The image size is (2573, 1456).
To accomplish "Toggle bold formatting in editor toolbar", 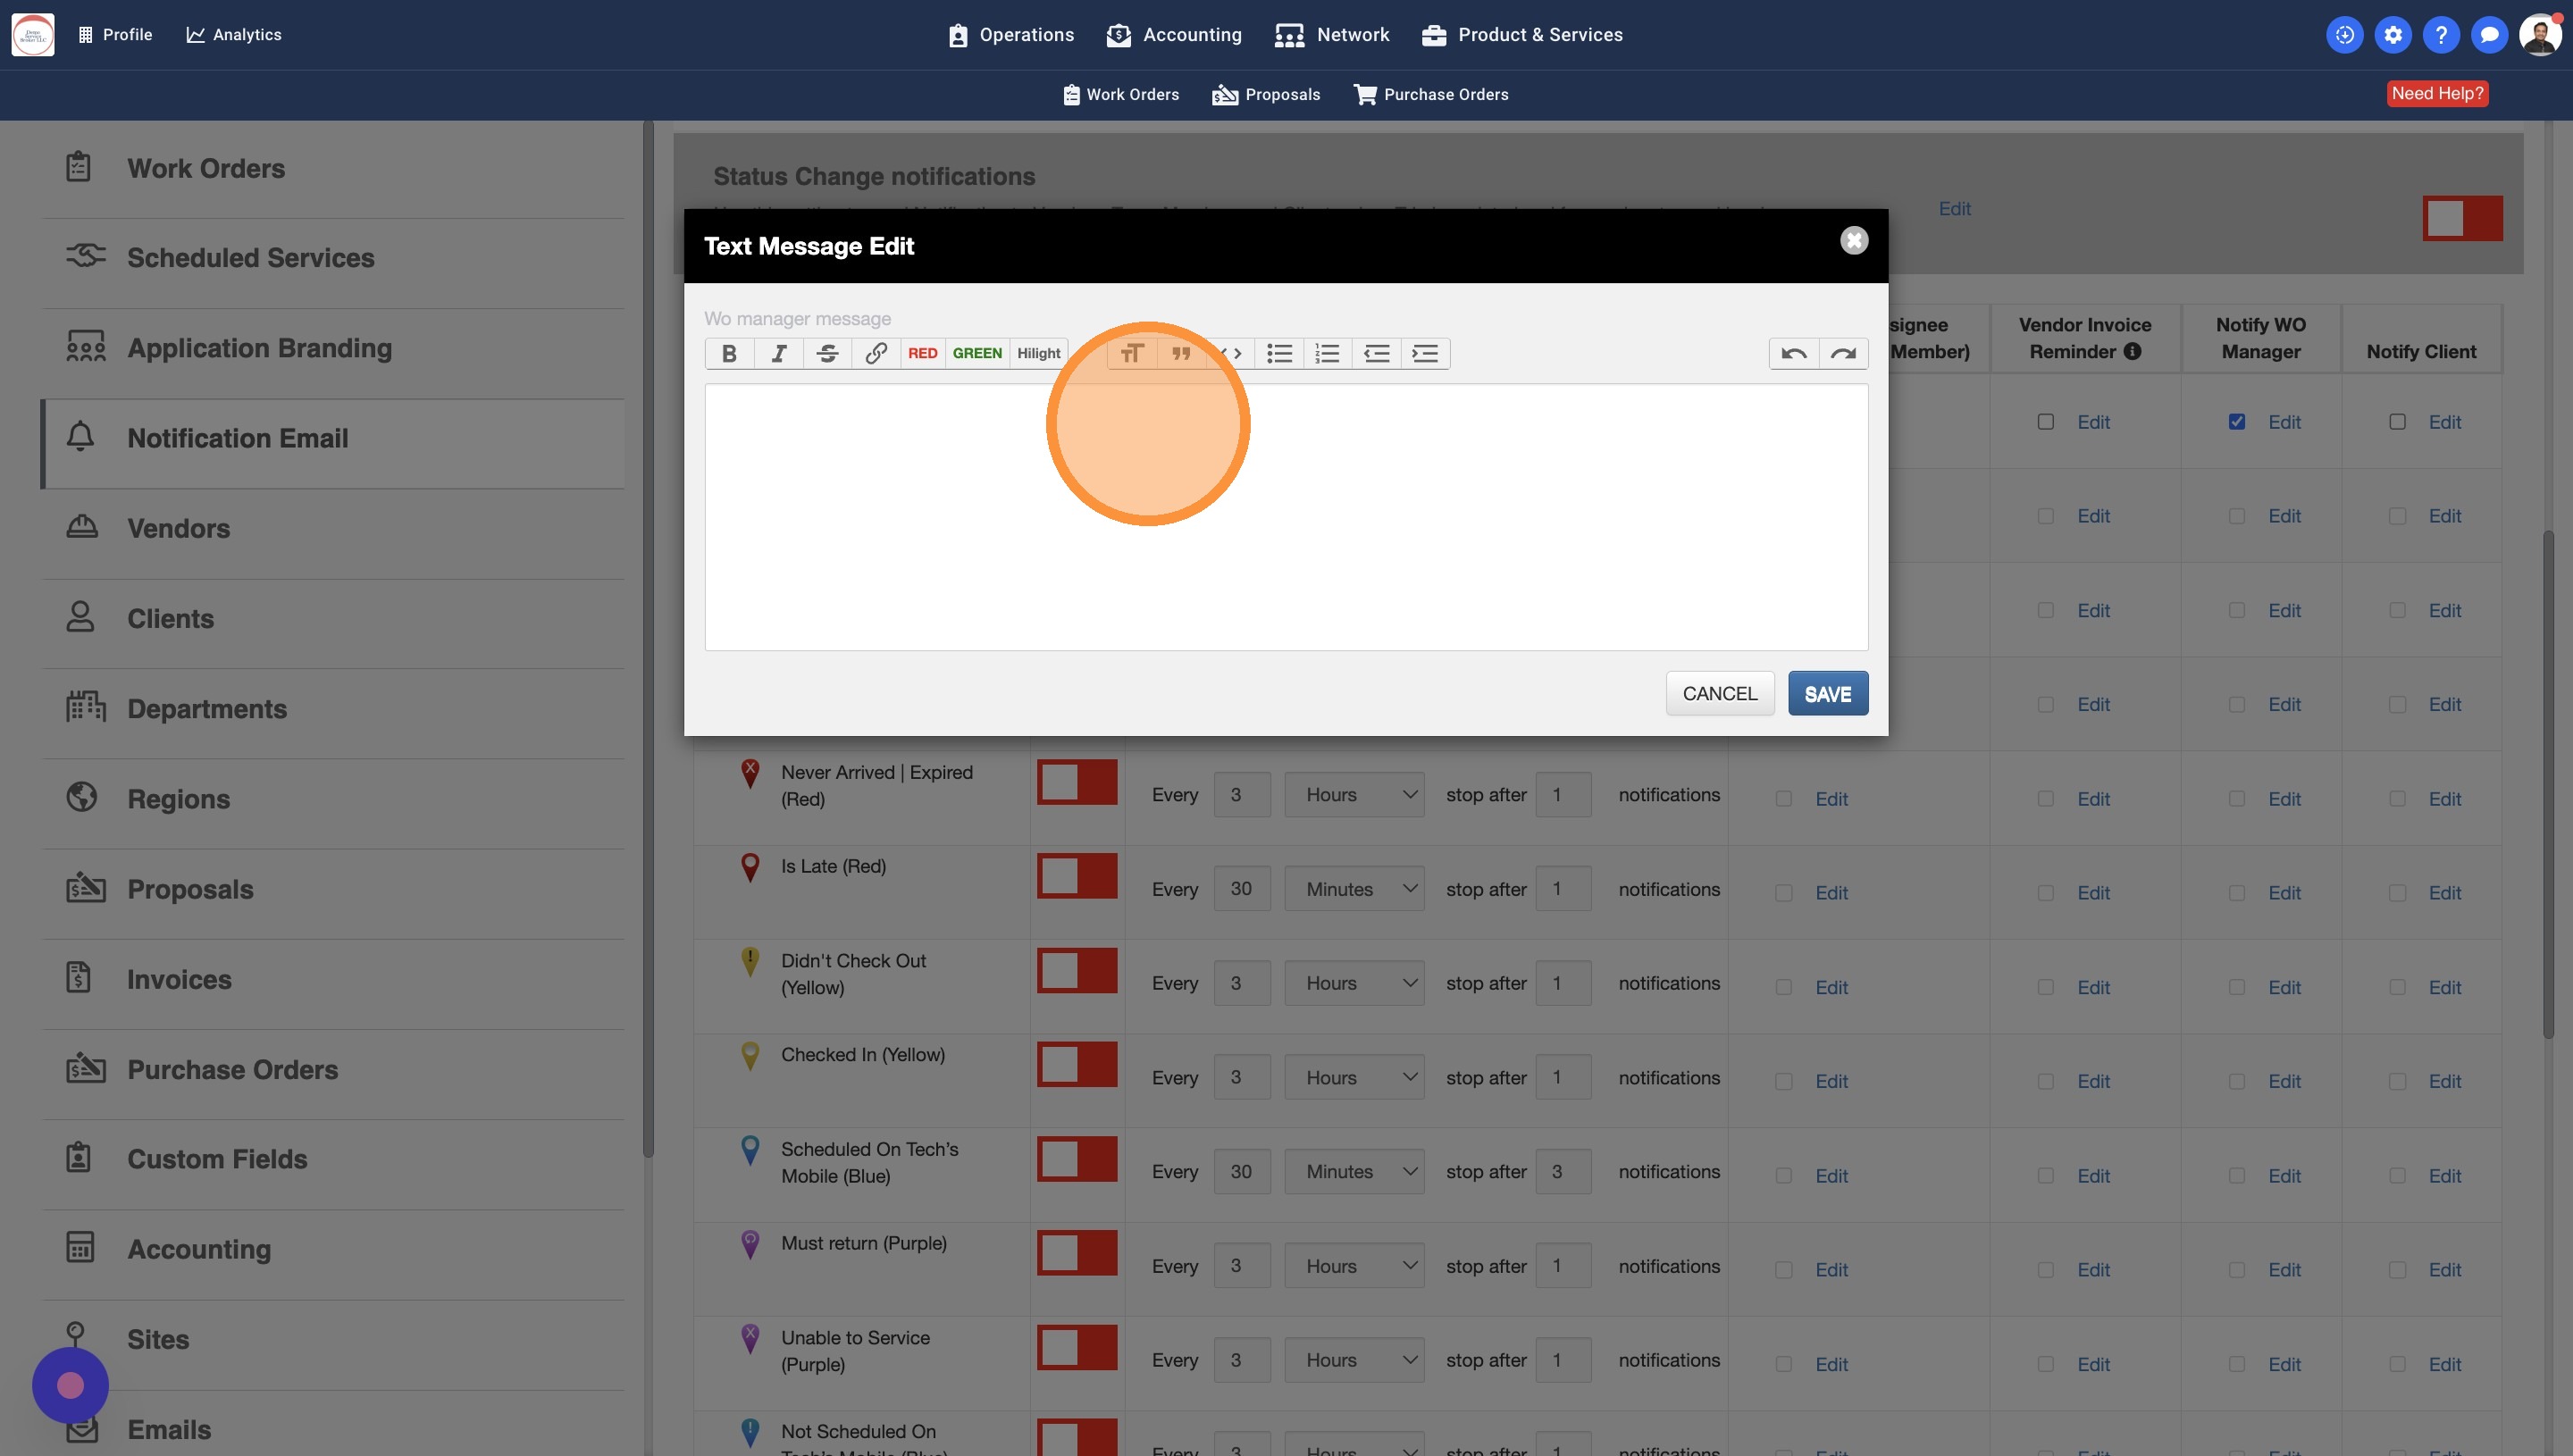I will (x=729, y=353).
